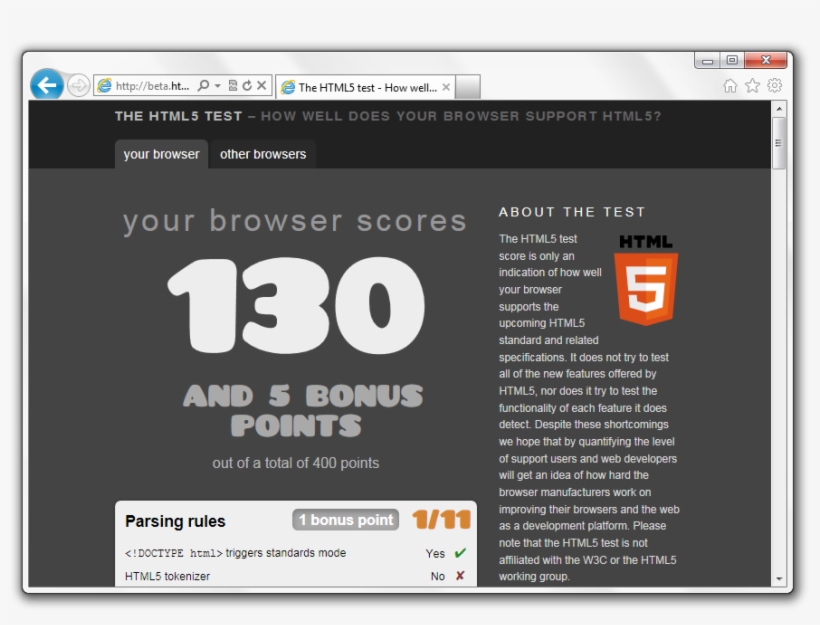The image size is (820, 625).
Task: Click the scrollbar up arrow
Action: pyautogui.click(x=779, y=108)
